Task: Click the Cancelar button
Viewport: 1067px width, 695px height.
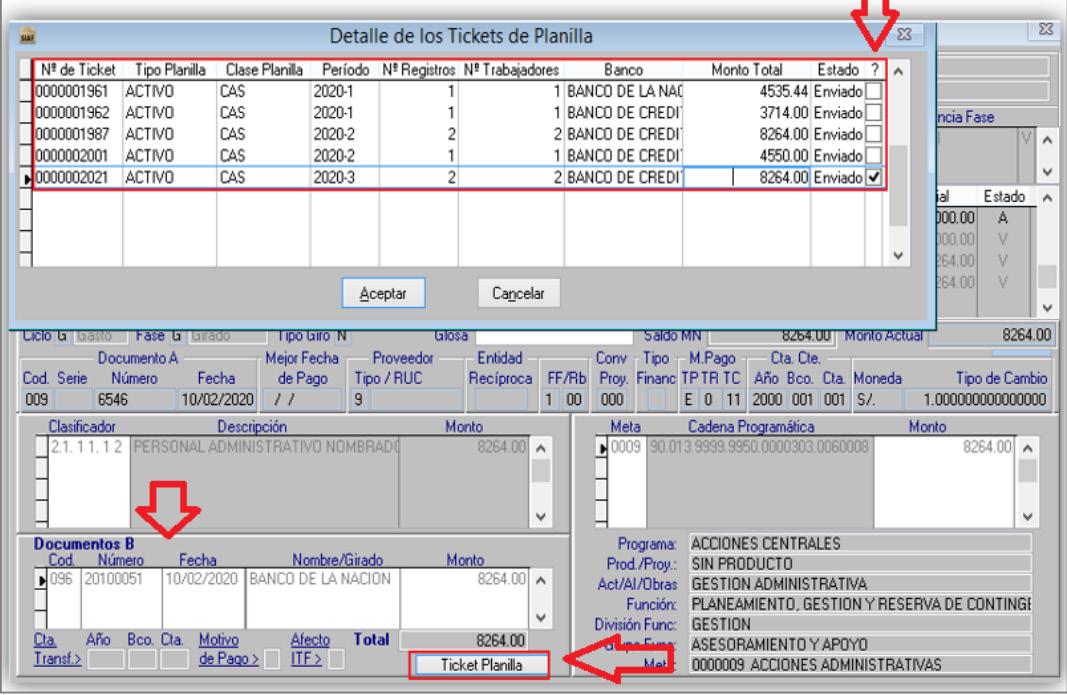Action: click(519, 293)
